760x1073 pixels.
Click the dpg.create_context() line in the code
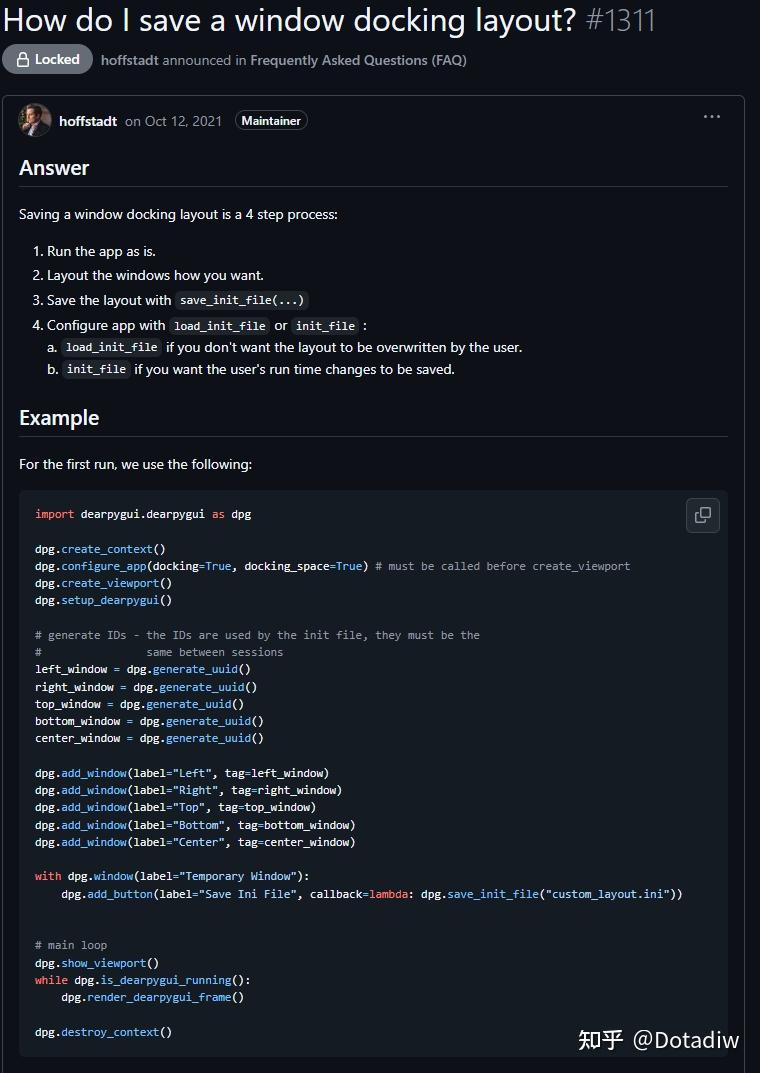coord(100,549)
